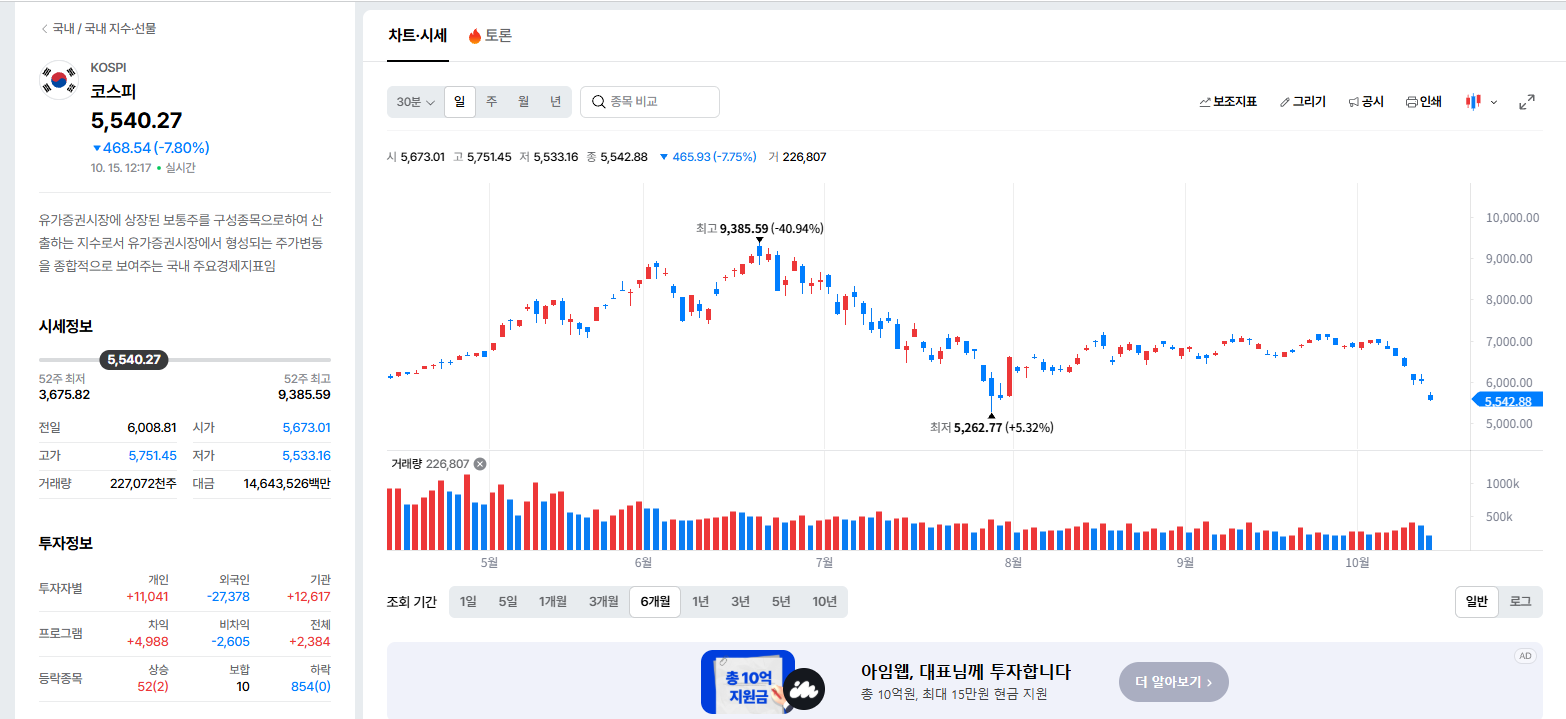Open 공시 disclosures overlay

tap(1366, 102)
